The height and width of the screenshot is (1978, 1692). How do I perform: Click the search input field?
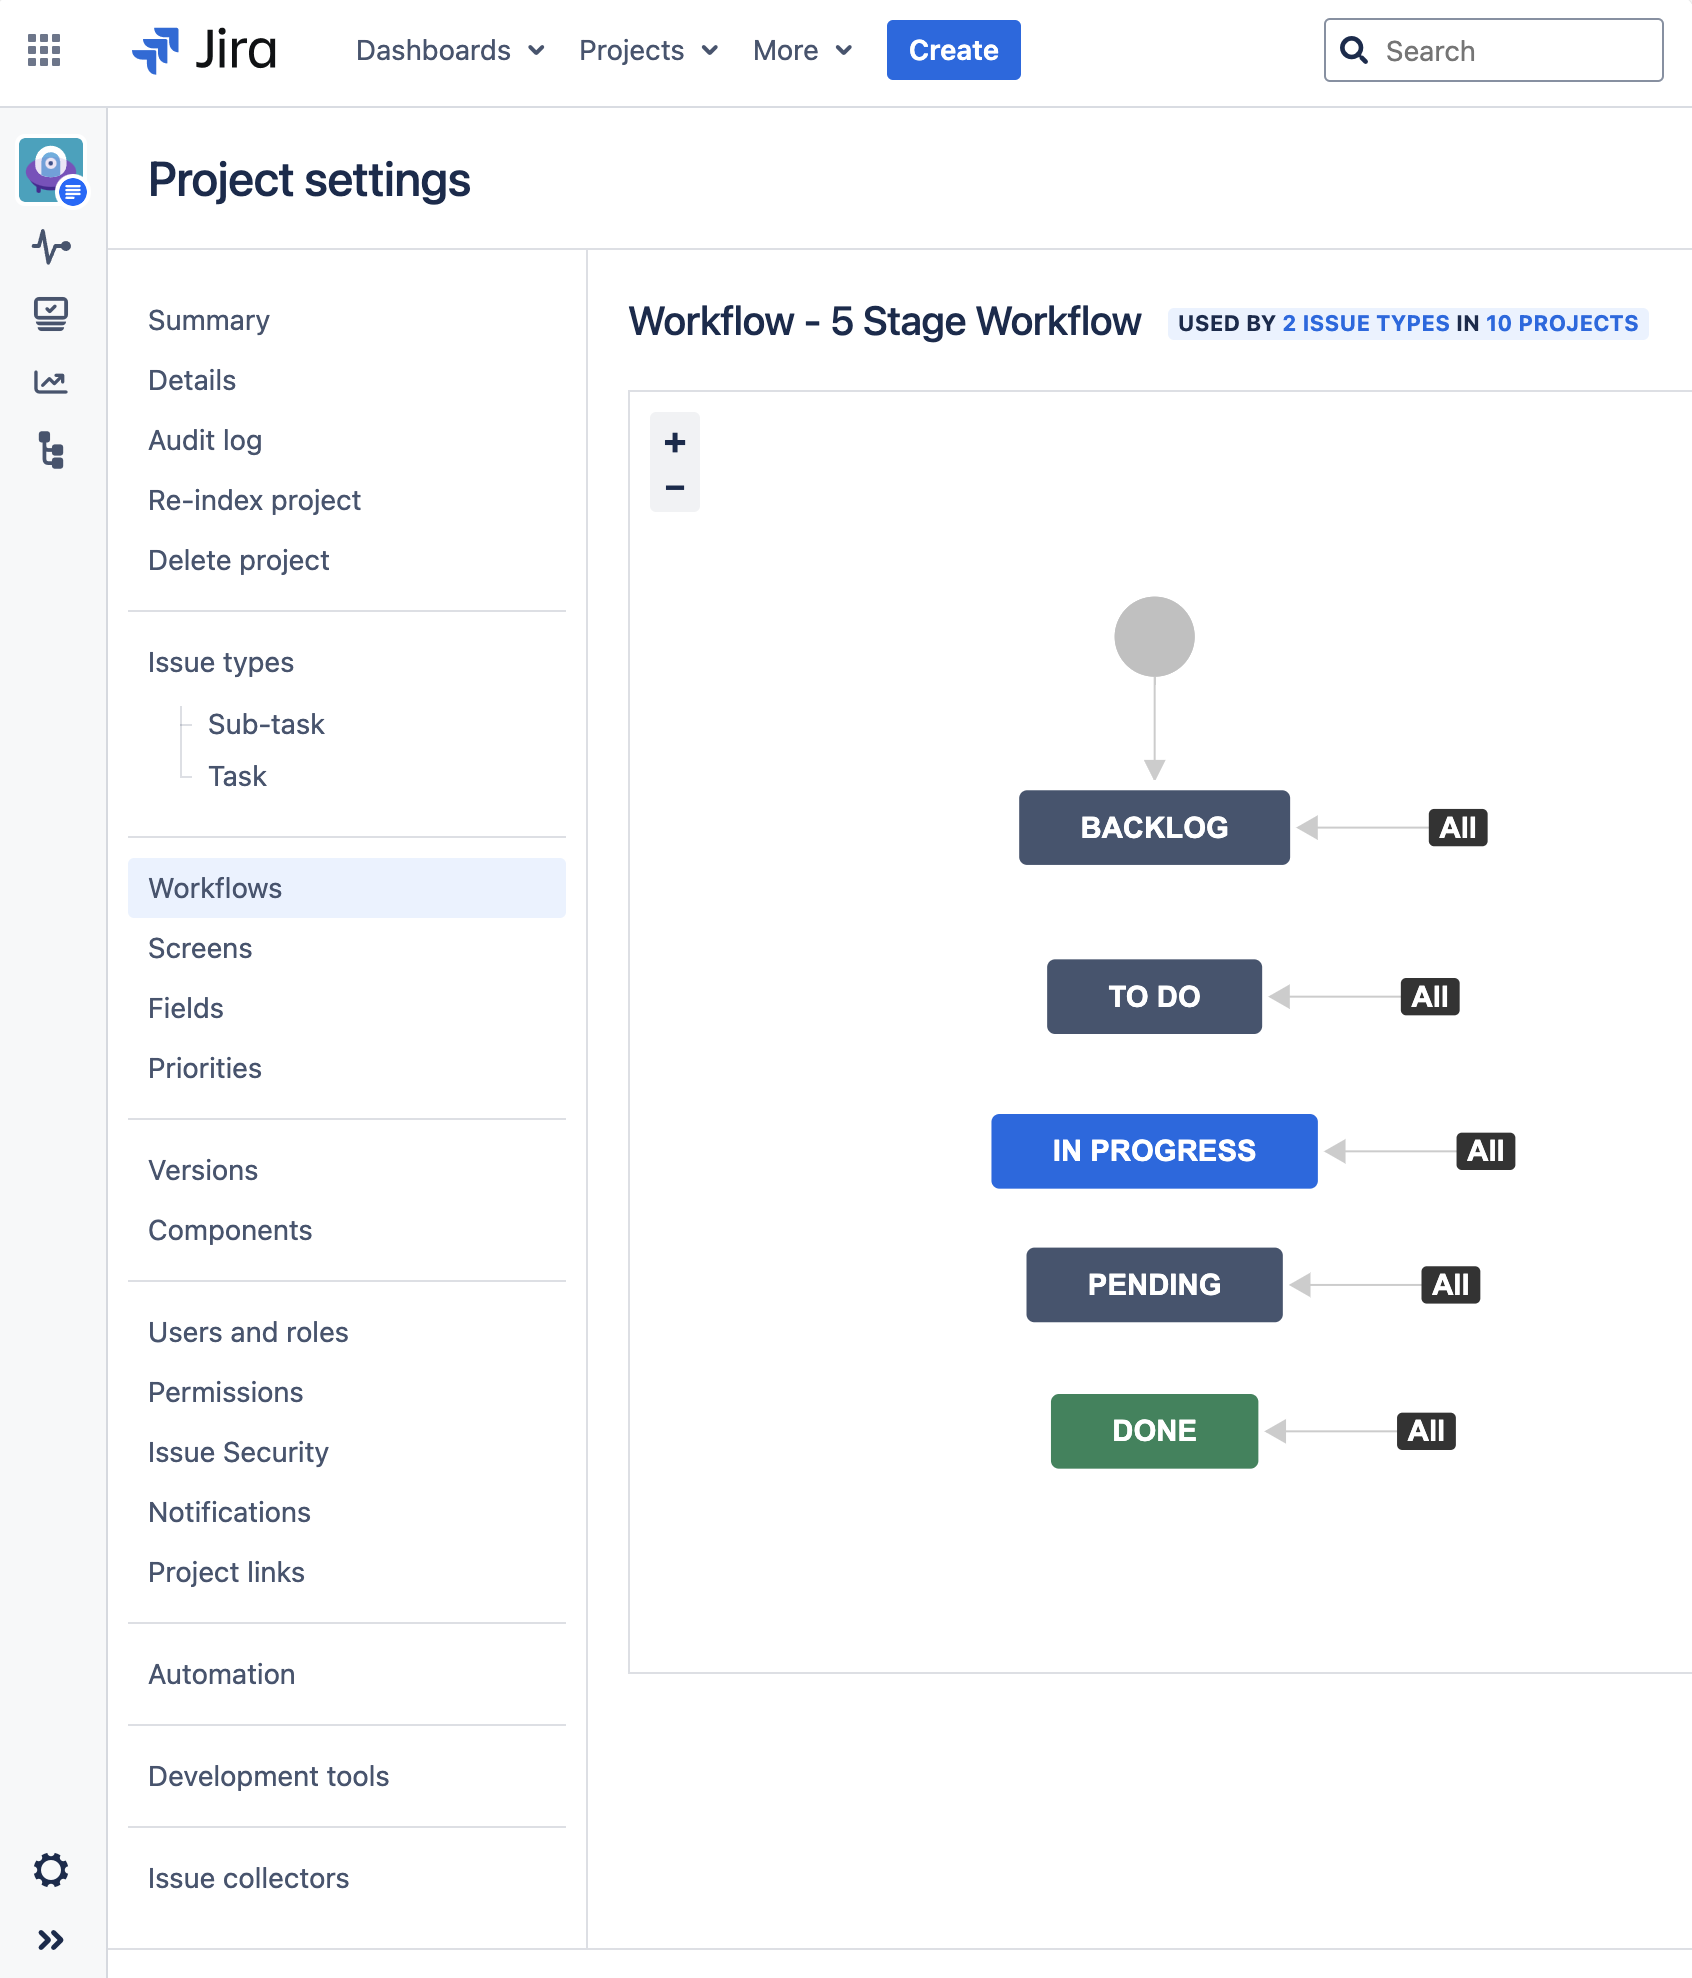click(1494, 50)
